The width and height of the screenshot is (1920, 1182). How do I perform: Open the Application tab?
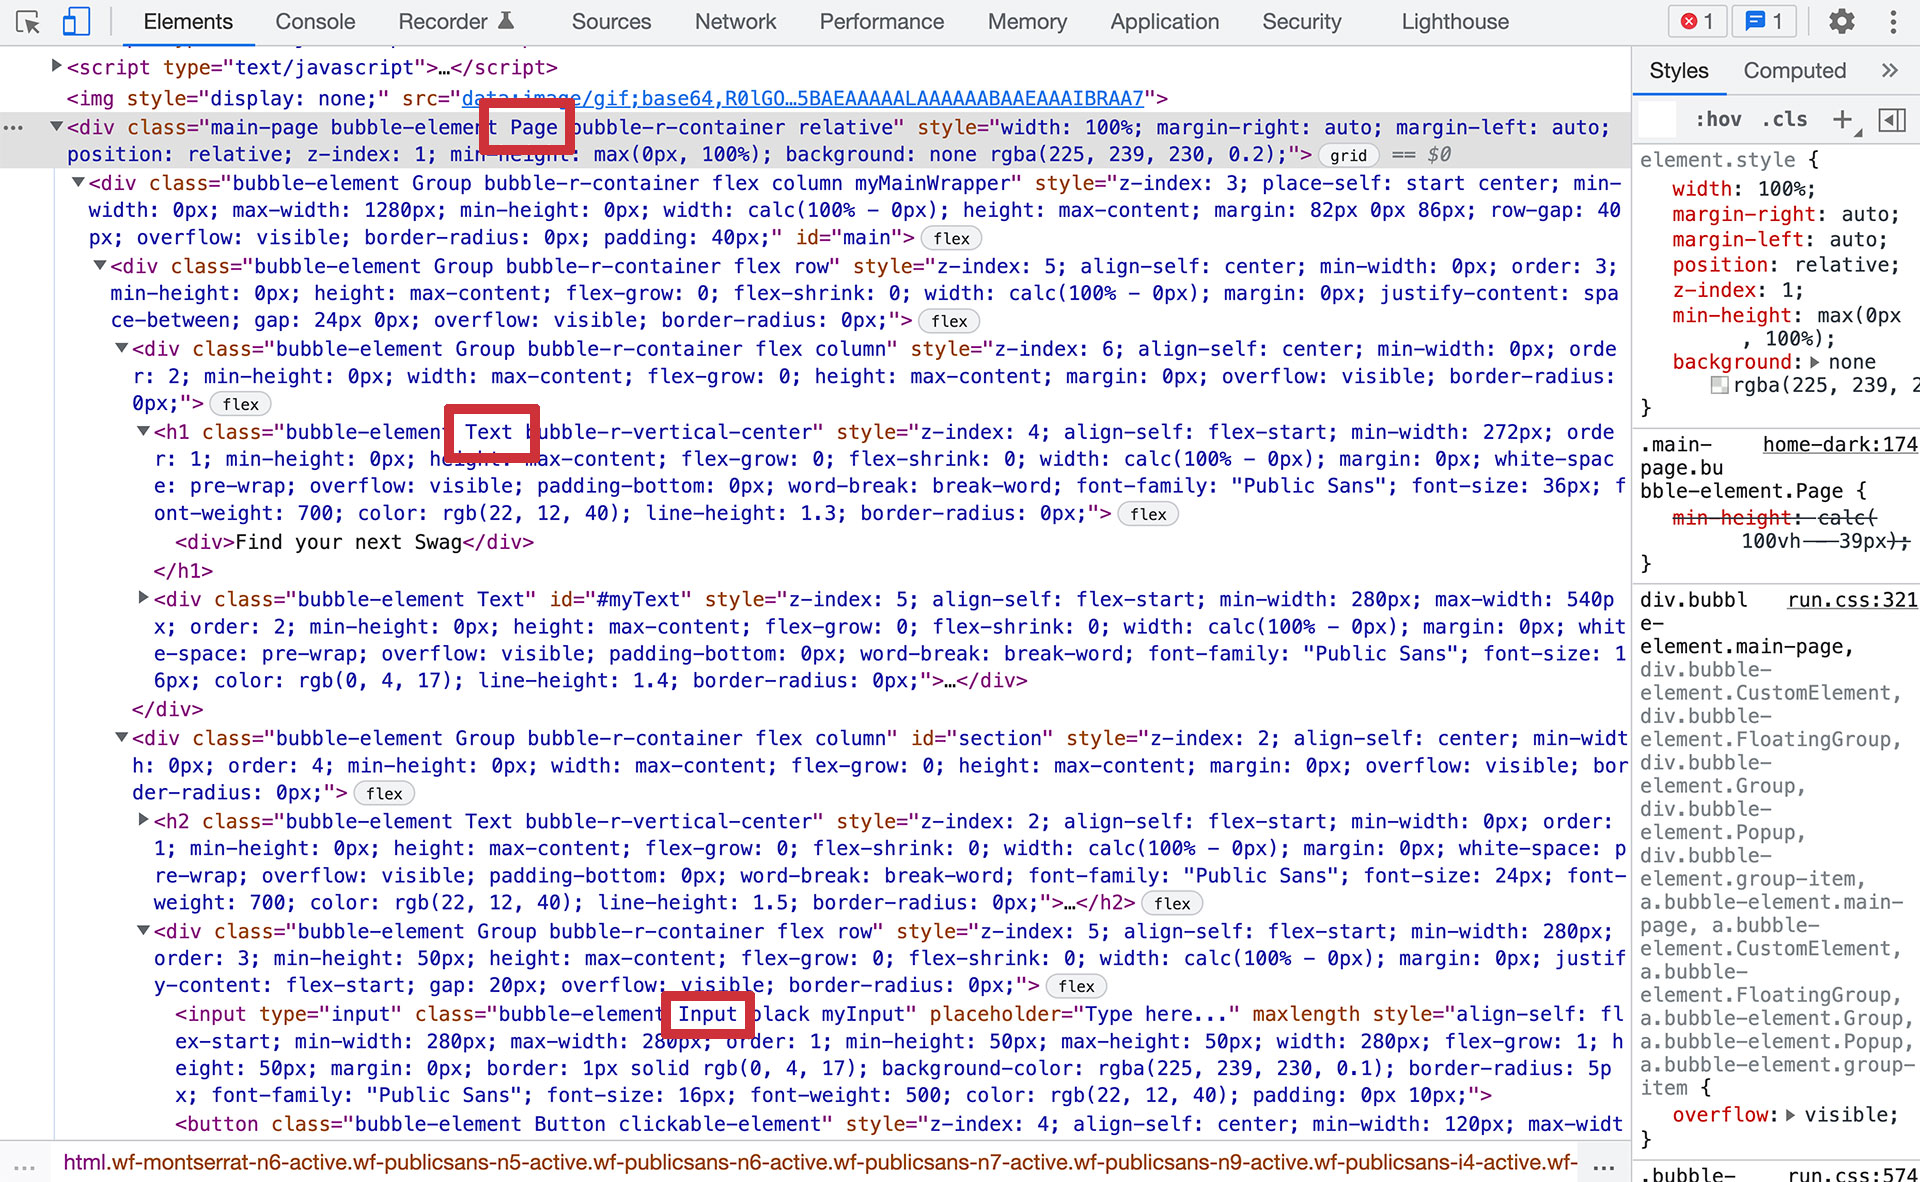click(1164, 22)
